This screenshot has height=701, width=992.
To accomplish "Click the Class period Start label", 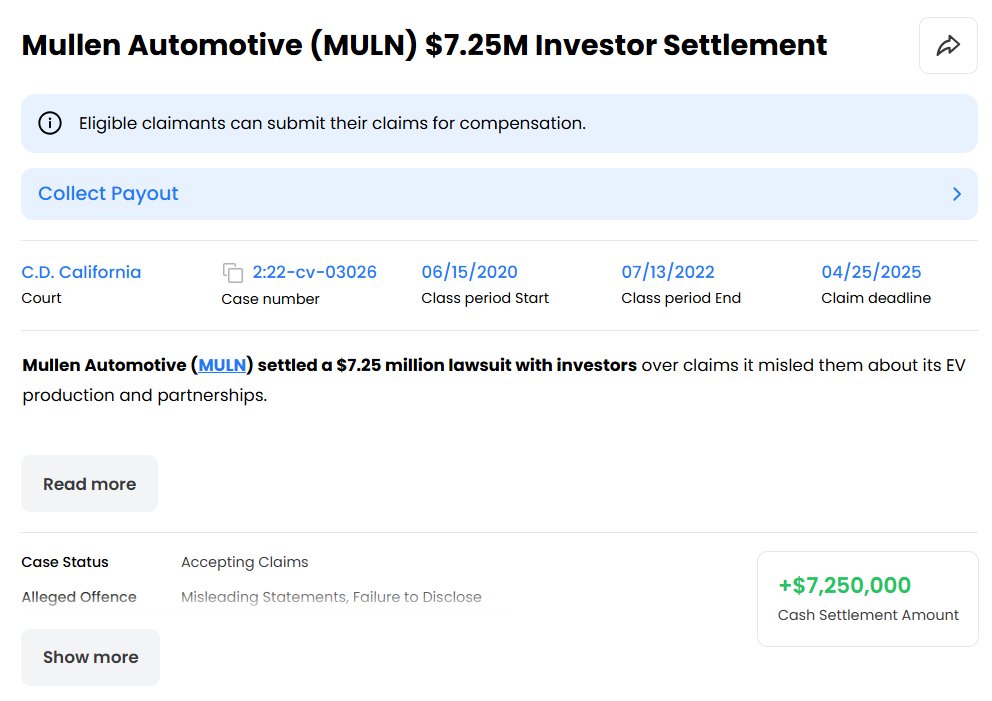I will click(485, 298).
